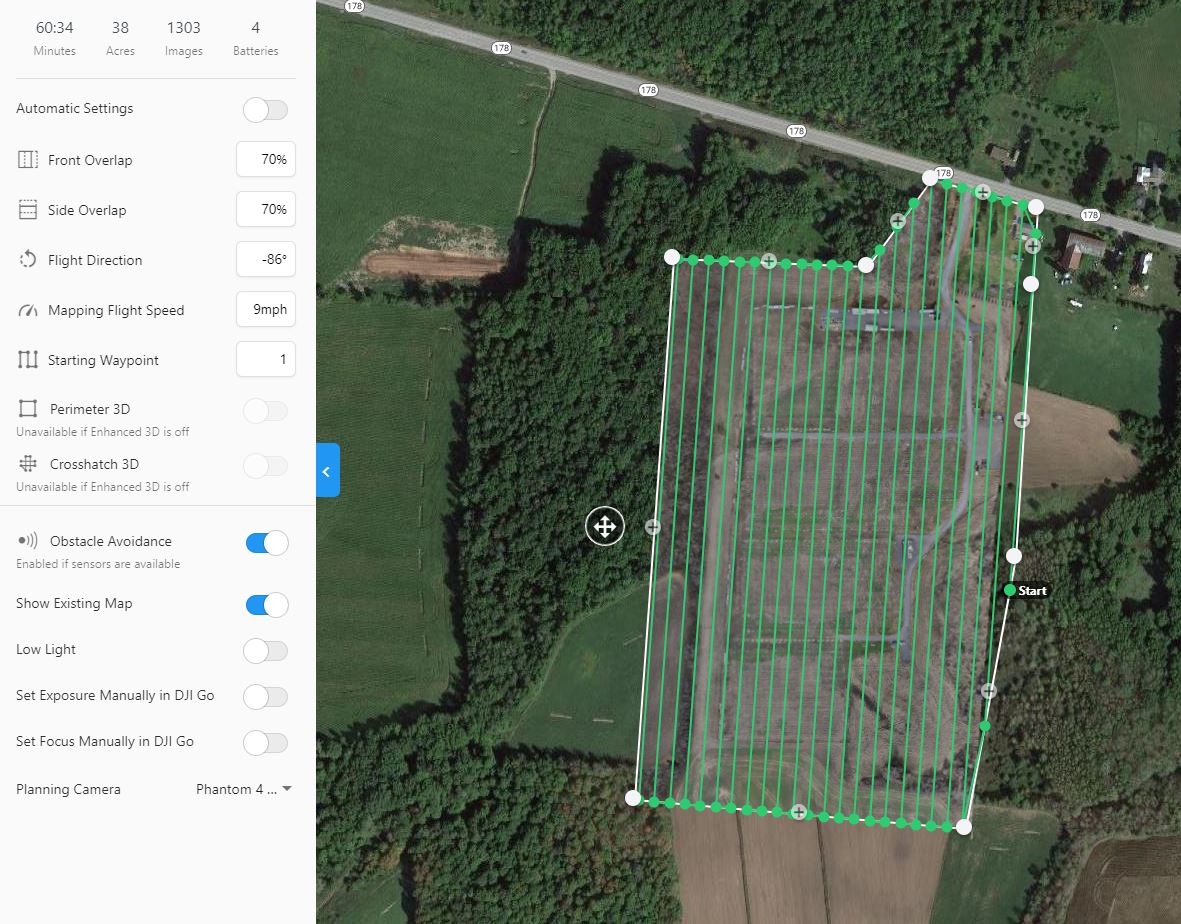Click the Mapping Flight Speed gauge icon
1181x924 pixels.
coord(28,310)
